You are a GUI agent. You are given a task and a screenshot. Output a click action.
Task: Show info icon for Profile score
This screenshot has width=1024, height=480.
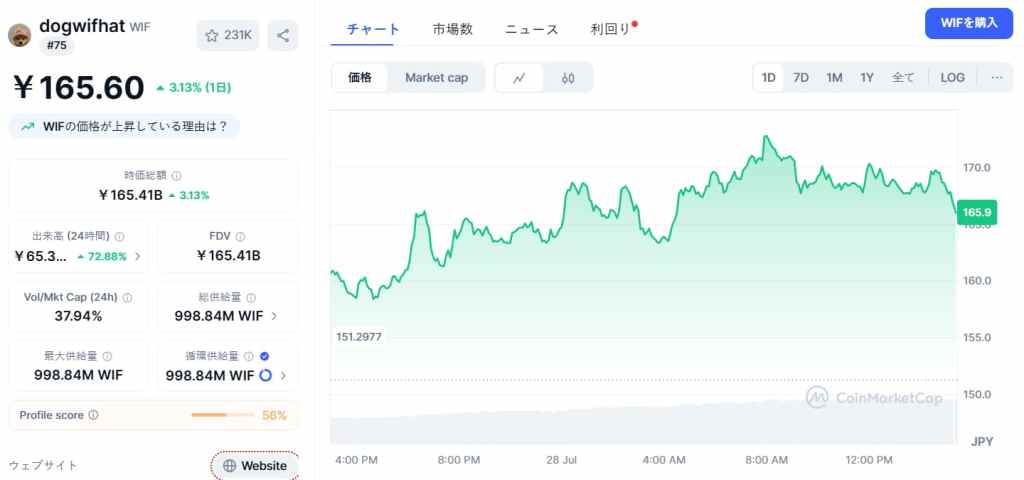tap(93, 415)
